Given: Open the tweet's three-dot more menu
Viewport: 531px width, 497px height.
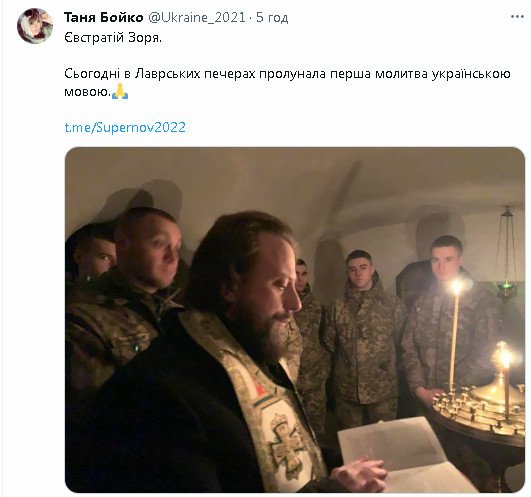Looking at the screenshot, I should tap(517, 17).
